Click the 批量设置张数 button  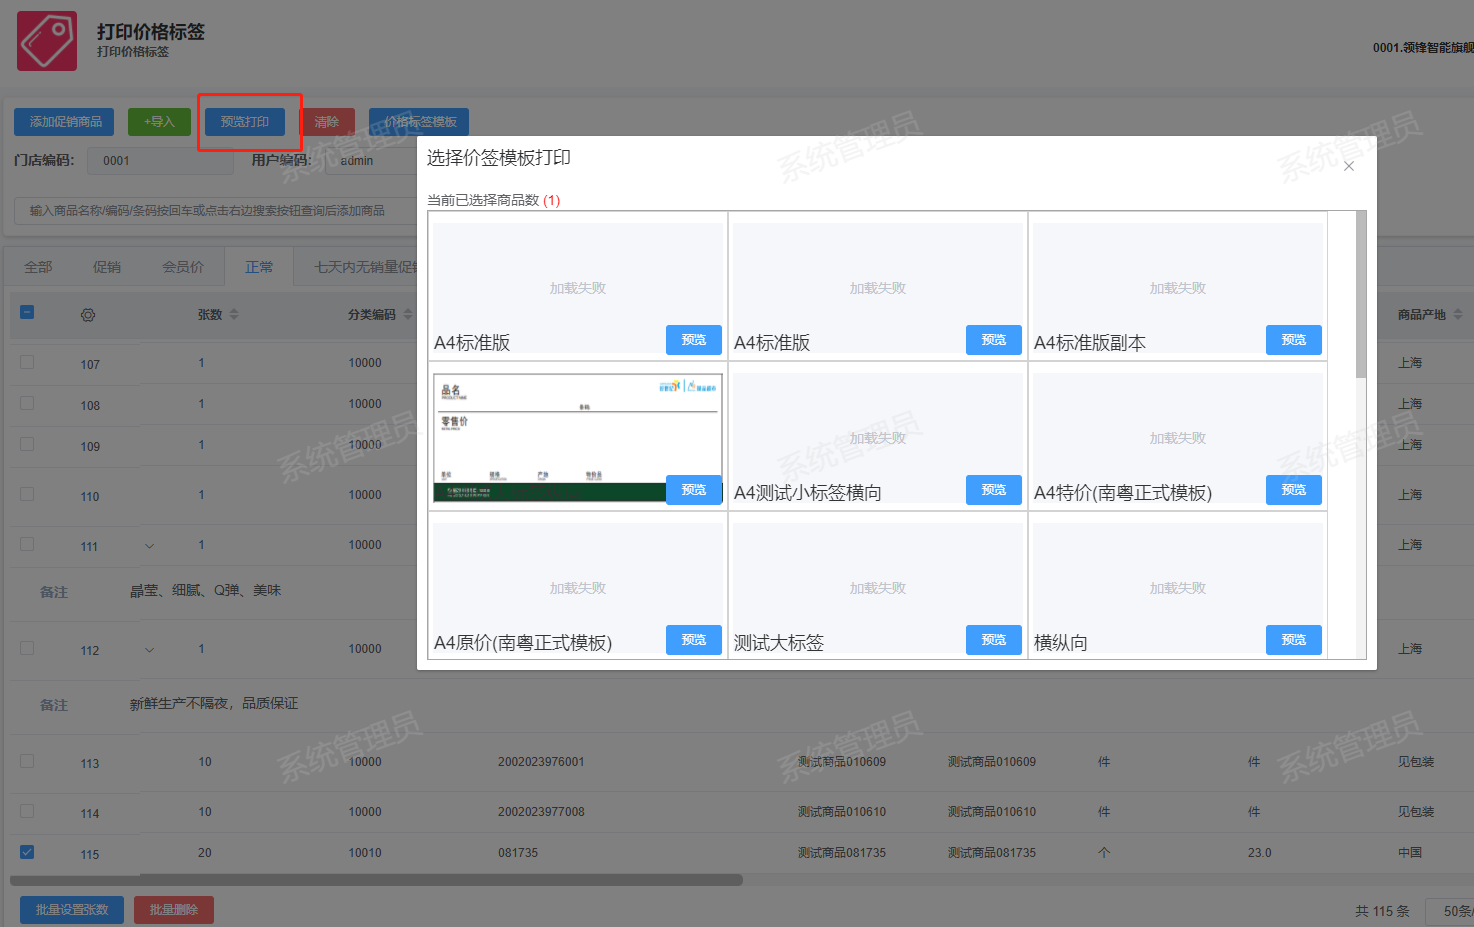click(72, 910)
